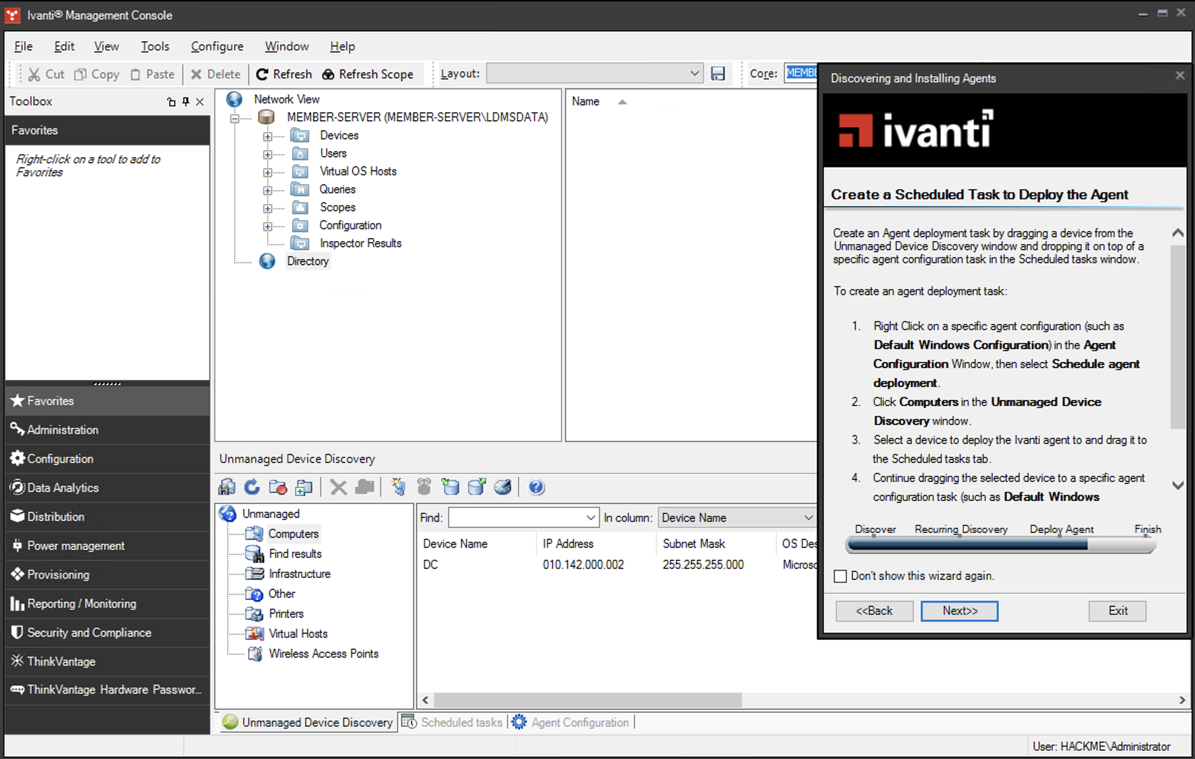Open the Reporting / Monitoring section
This screenshot has height=759, width=1195.
[x=107, y=604]
